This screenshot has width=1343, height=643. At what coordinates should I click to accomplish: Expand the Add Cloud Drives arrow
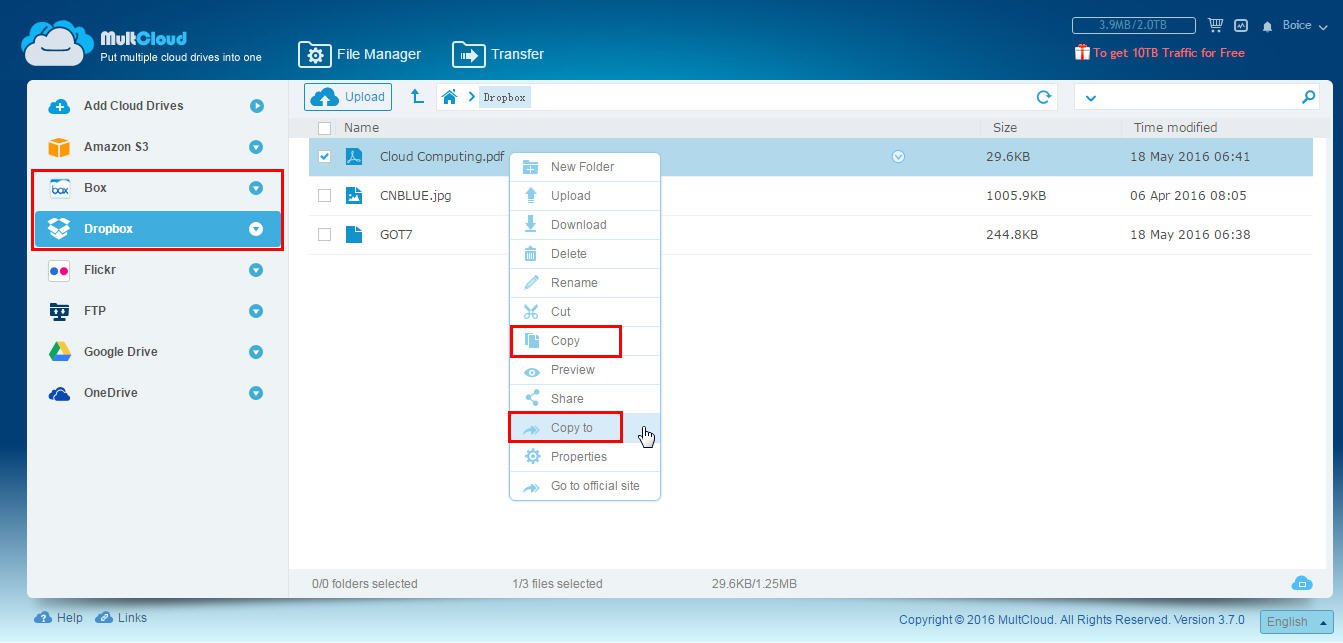click(x=257, y=106)
